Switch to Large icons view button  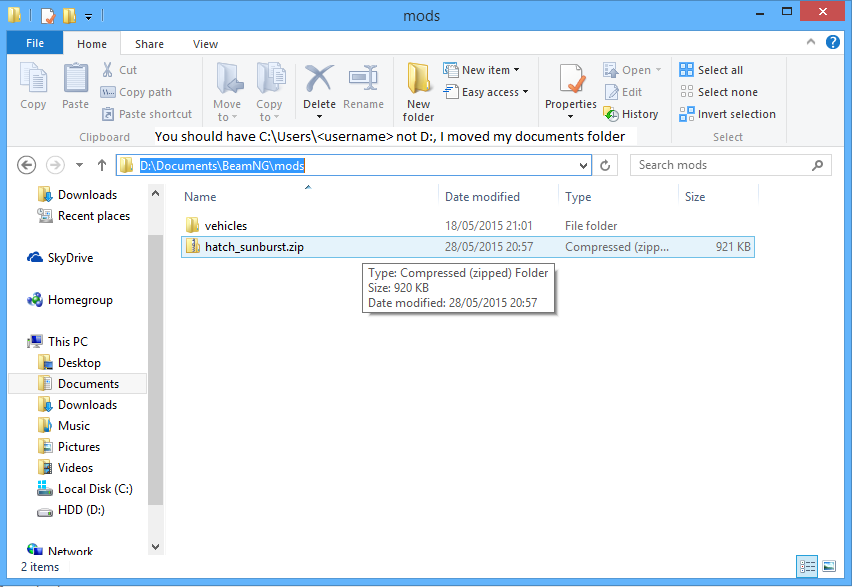pos(829,567)
